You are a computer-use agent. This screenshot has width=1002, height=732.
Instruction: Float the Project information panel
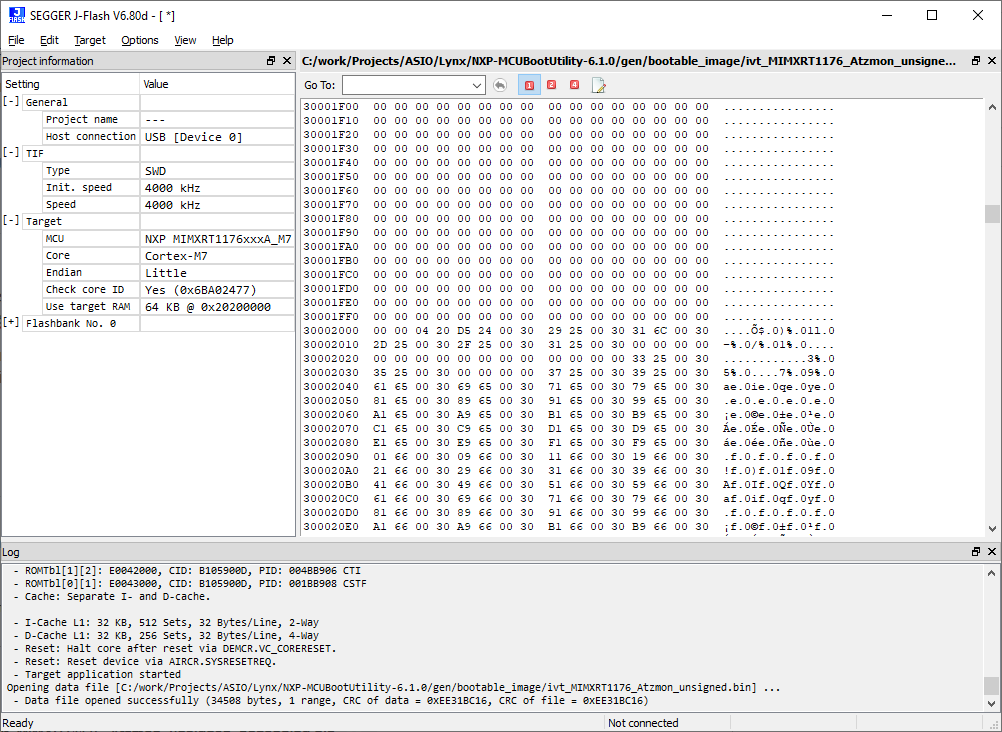(x=270, y=60)
